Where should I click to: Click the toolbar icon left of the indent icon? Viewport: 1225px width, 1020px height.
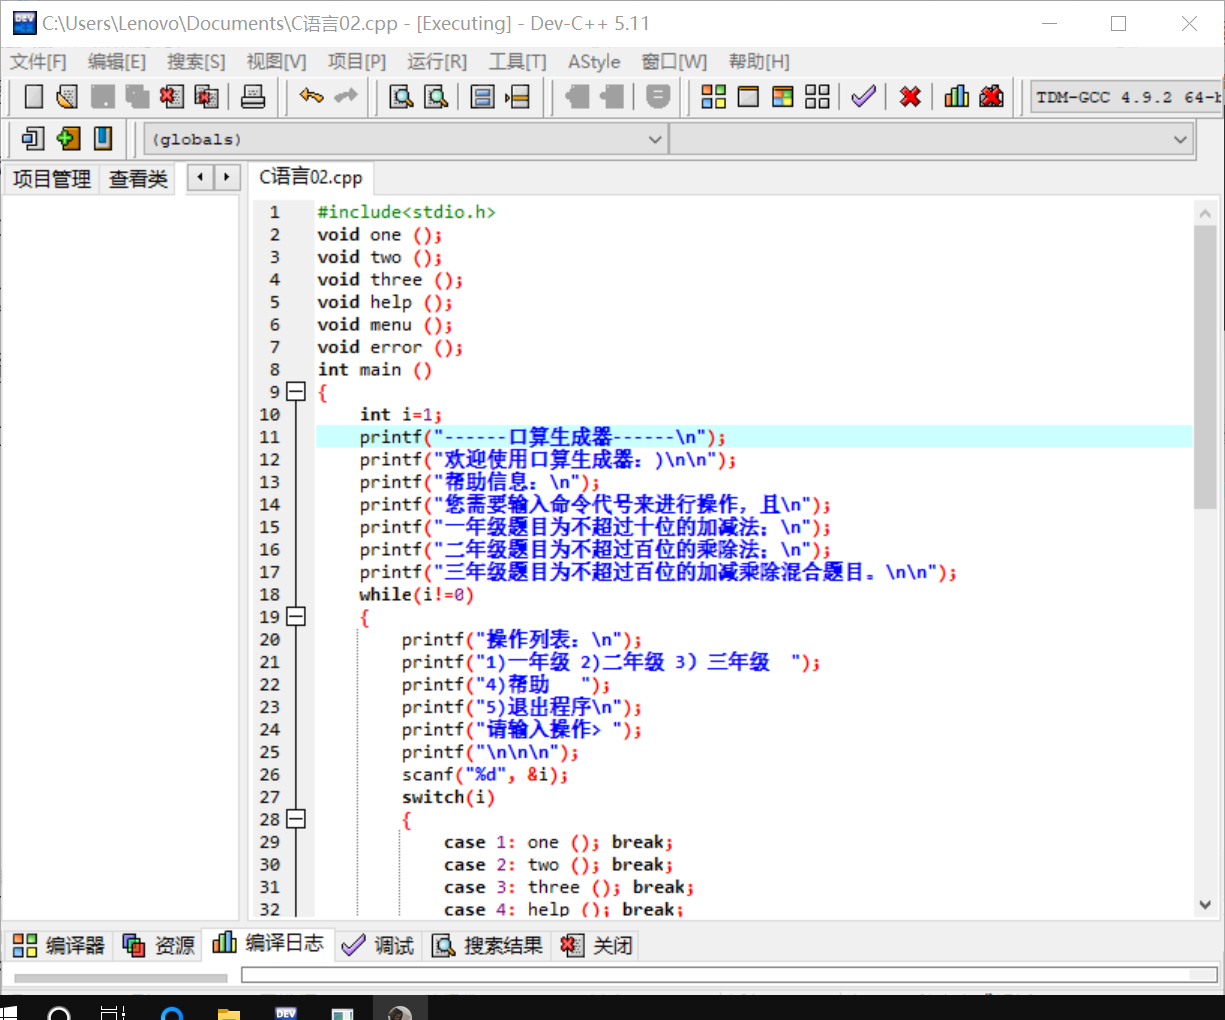(x=483, y=96)
